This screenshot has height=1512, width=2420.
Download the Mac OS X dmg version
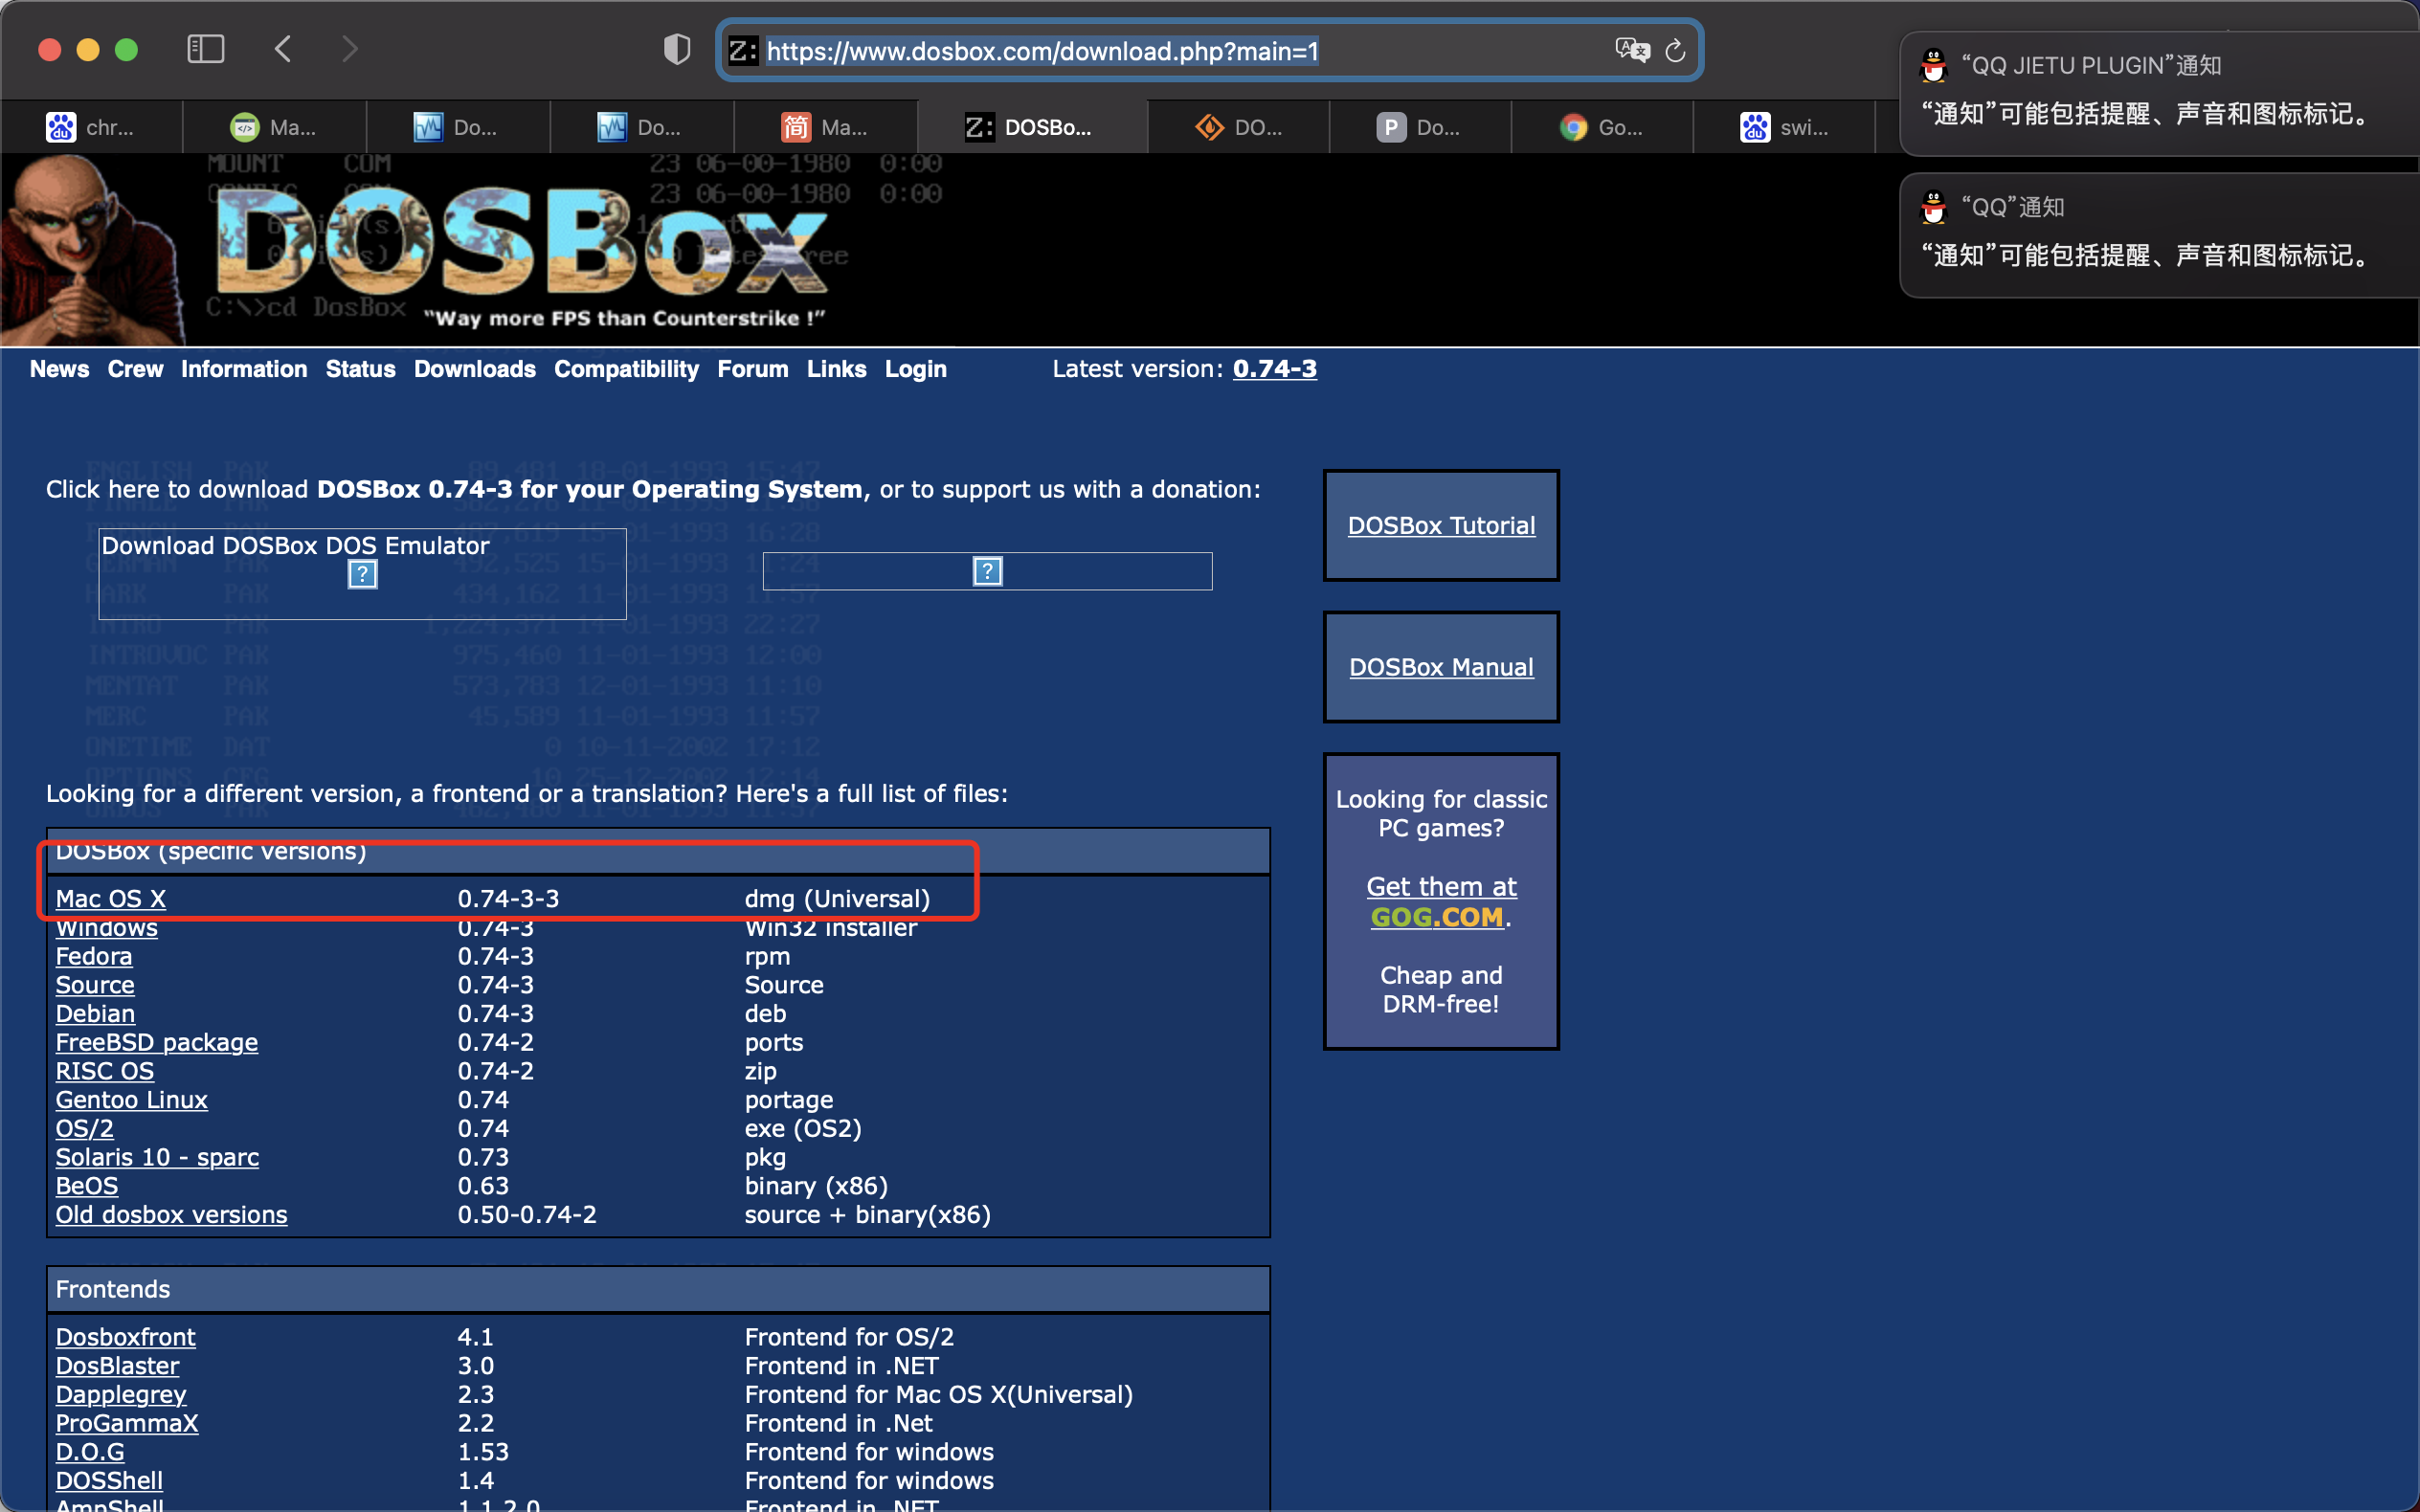[110, 898]
